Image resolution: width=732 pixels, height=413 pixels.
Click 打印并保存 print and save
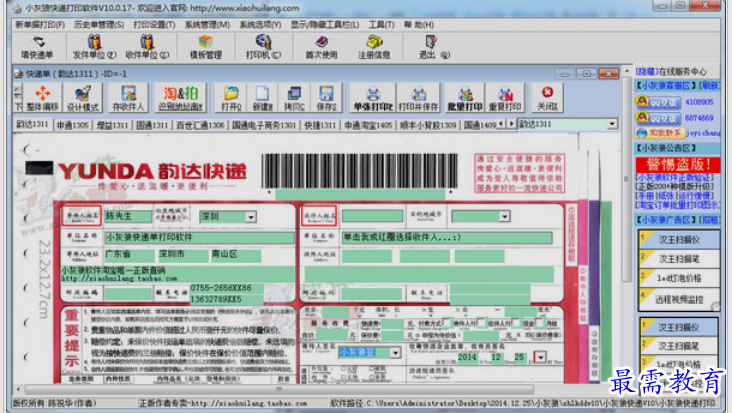(x=418, y=98)
